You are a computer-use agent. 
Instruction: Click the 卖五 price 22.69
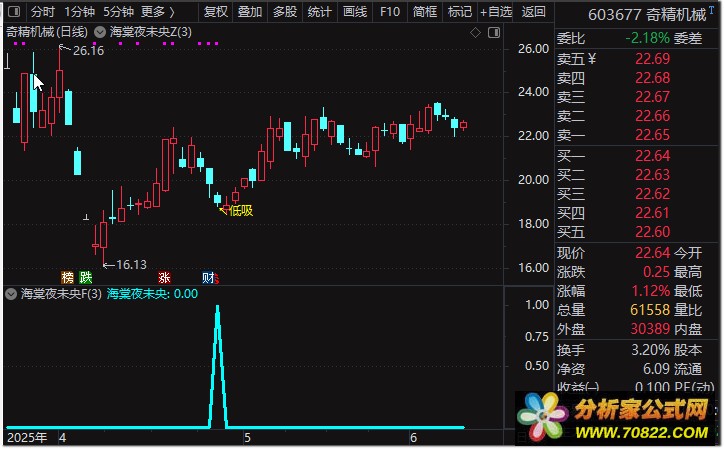[x=652, y=59]
